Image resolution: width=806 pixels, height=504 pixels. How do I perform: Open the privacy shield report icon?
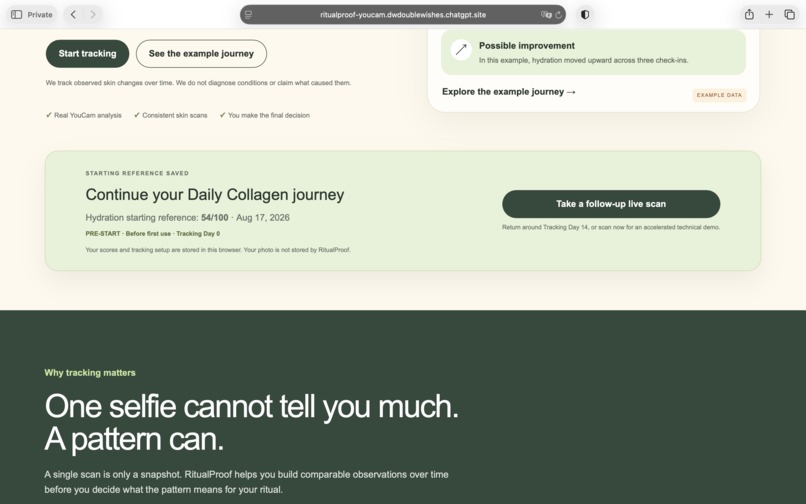[x=584, y=14]
